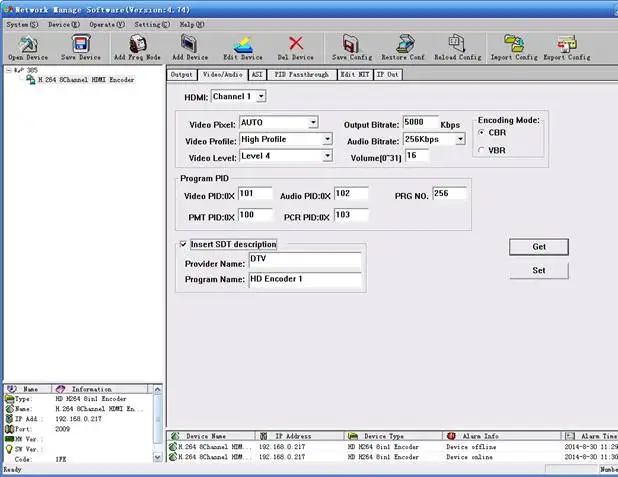The width and height of the screenshot is (618, 477).
Task: Open the HDMI channel dropdown
Action: 260,96
